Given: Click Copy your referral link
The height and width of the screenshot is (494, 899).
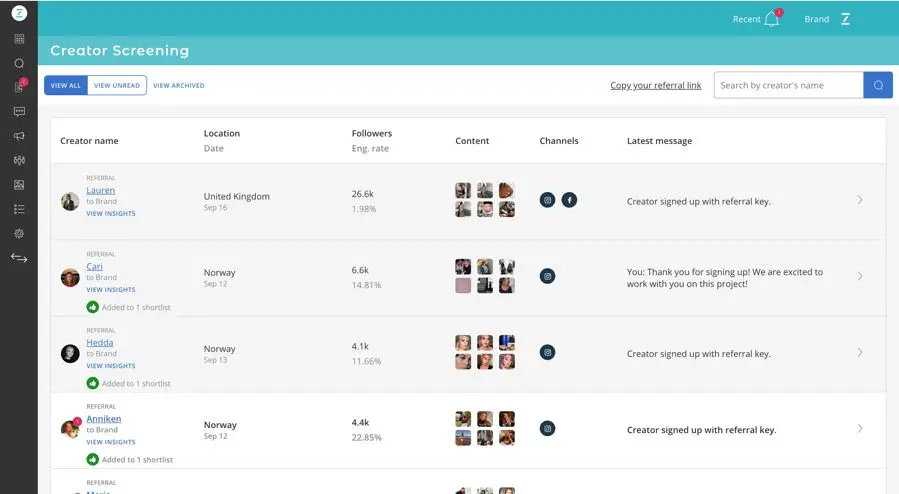Looking at the screenshot, I should (656, 86).
